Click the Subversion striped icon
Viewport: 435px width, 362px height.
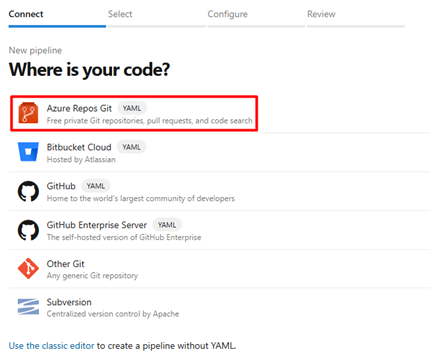pyautogui.click(x=28, y=307)
